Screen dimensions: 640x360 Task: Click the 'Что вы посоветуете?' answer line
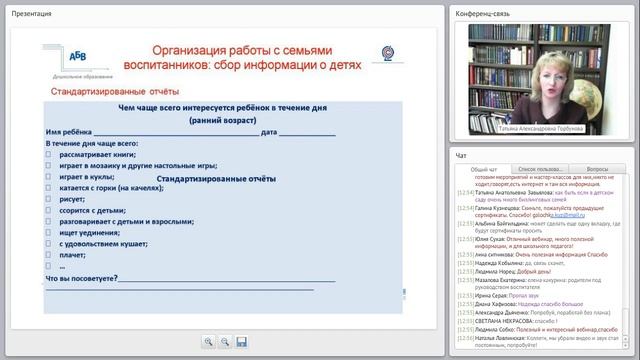(x=227, y=280)
